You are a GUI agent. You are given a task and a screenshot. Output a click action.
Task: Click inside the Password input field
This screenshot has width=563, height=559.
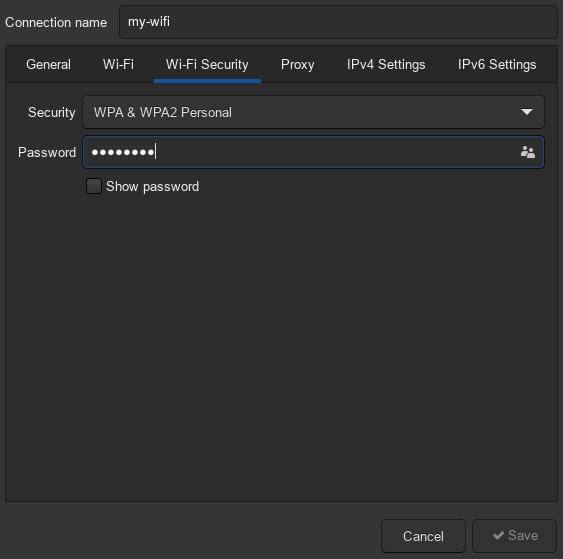coord(313,152)
